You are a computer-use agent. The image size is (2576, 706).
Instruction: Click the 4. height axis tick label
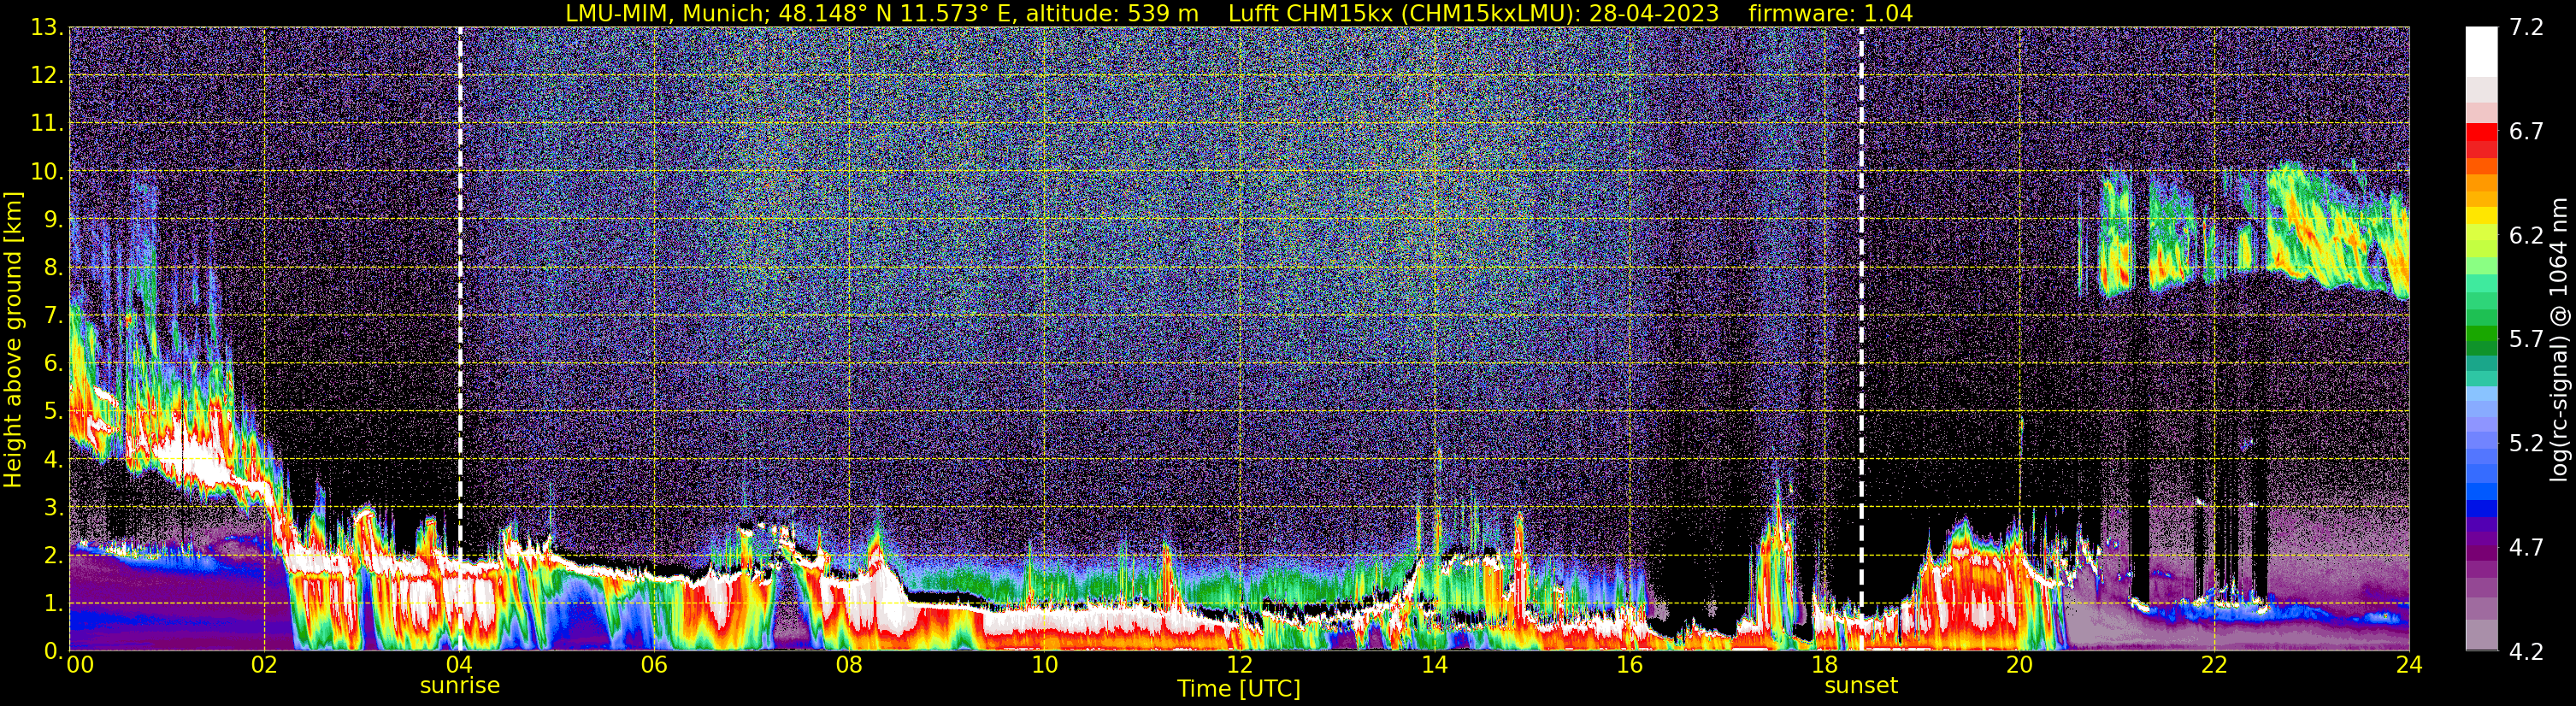point(54,459)
